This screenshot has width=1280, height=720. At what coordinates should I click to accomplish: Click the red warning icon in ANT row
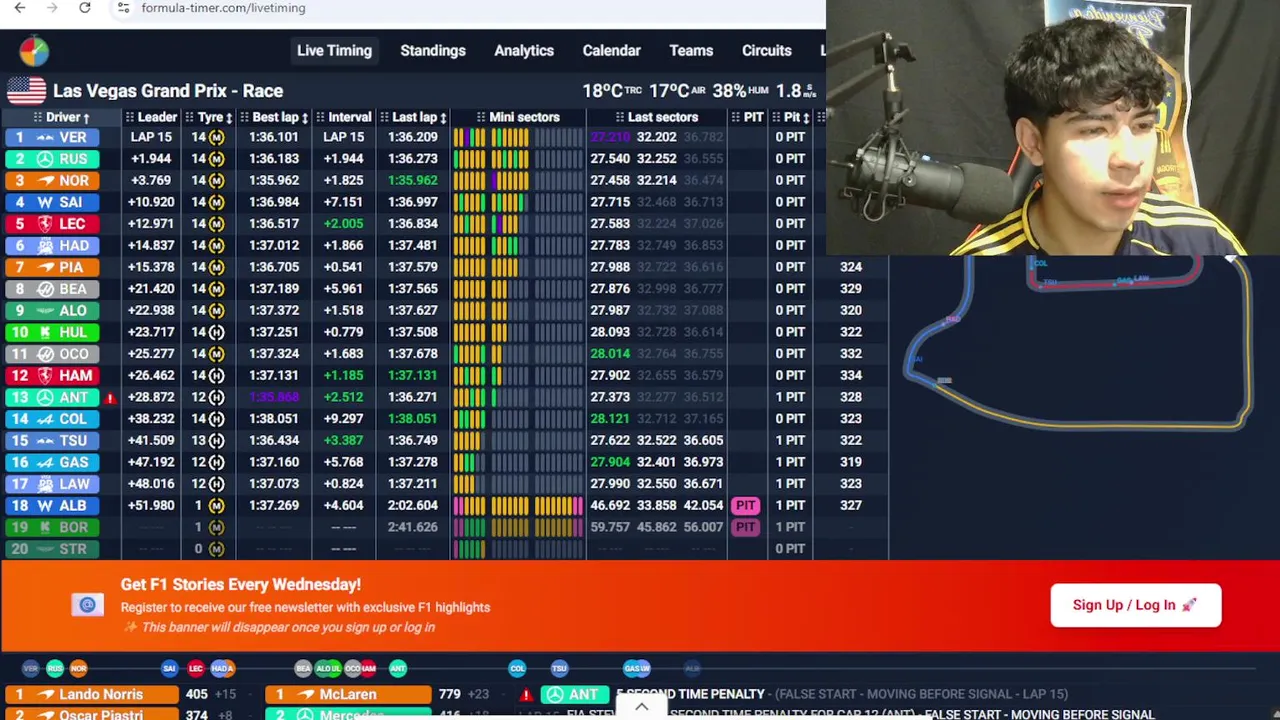click(x=110, y=397)
